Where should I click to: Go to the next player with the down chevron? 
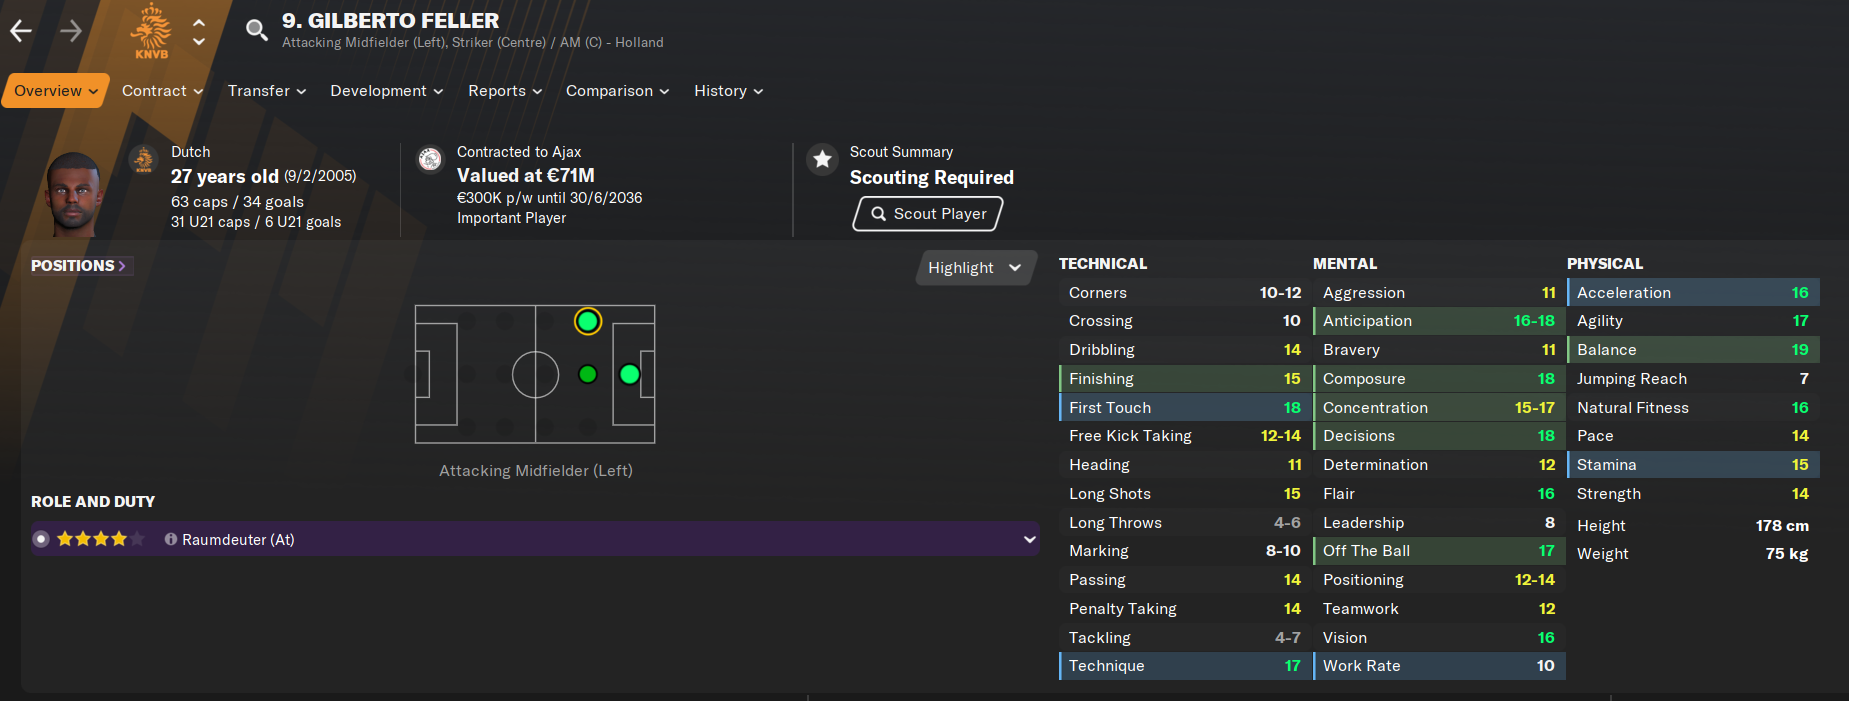pos(199,42)
